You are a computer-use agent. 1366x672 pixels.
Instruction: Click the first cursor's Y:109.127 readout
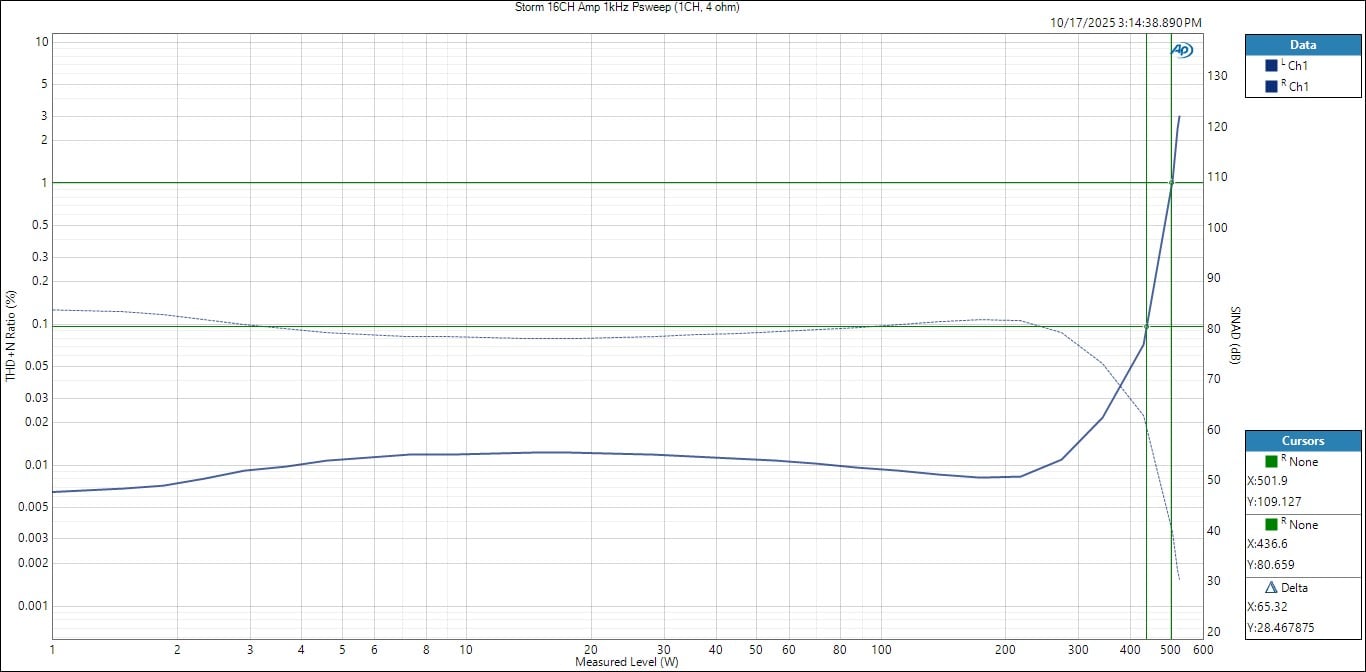click(x=1273, y=502)
